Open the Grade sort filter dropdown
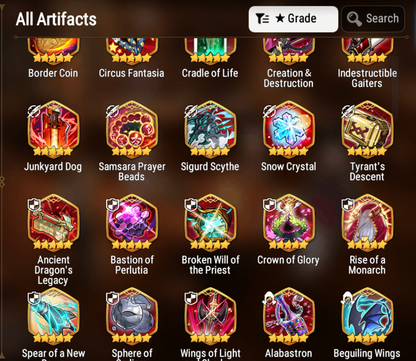This screenshot has height=361, width=416. coord(293,19)
